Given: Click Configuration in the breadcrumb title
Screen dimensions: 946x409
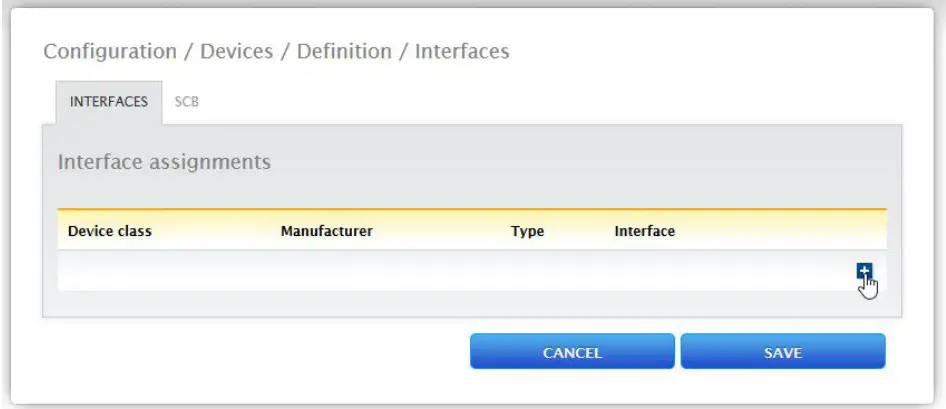Looking at the screenshot, I should [x=109, y=51].
